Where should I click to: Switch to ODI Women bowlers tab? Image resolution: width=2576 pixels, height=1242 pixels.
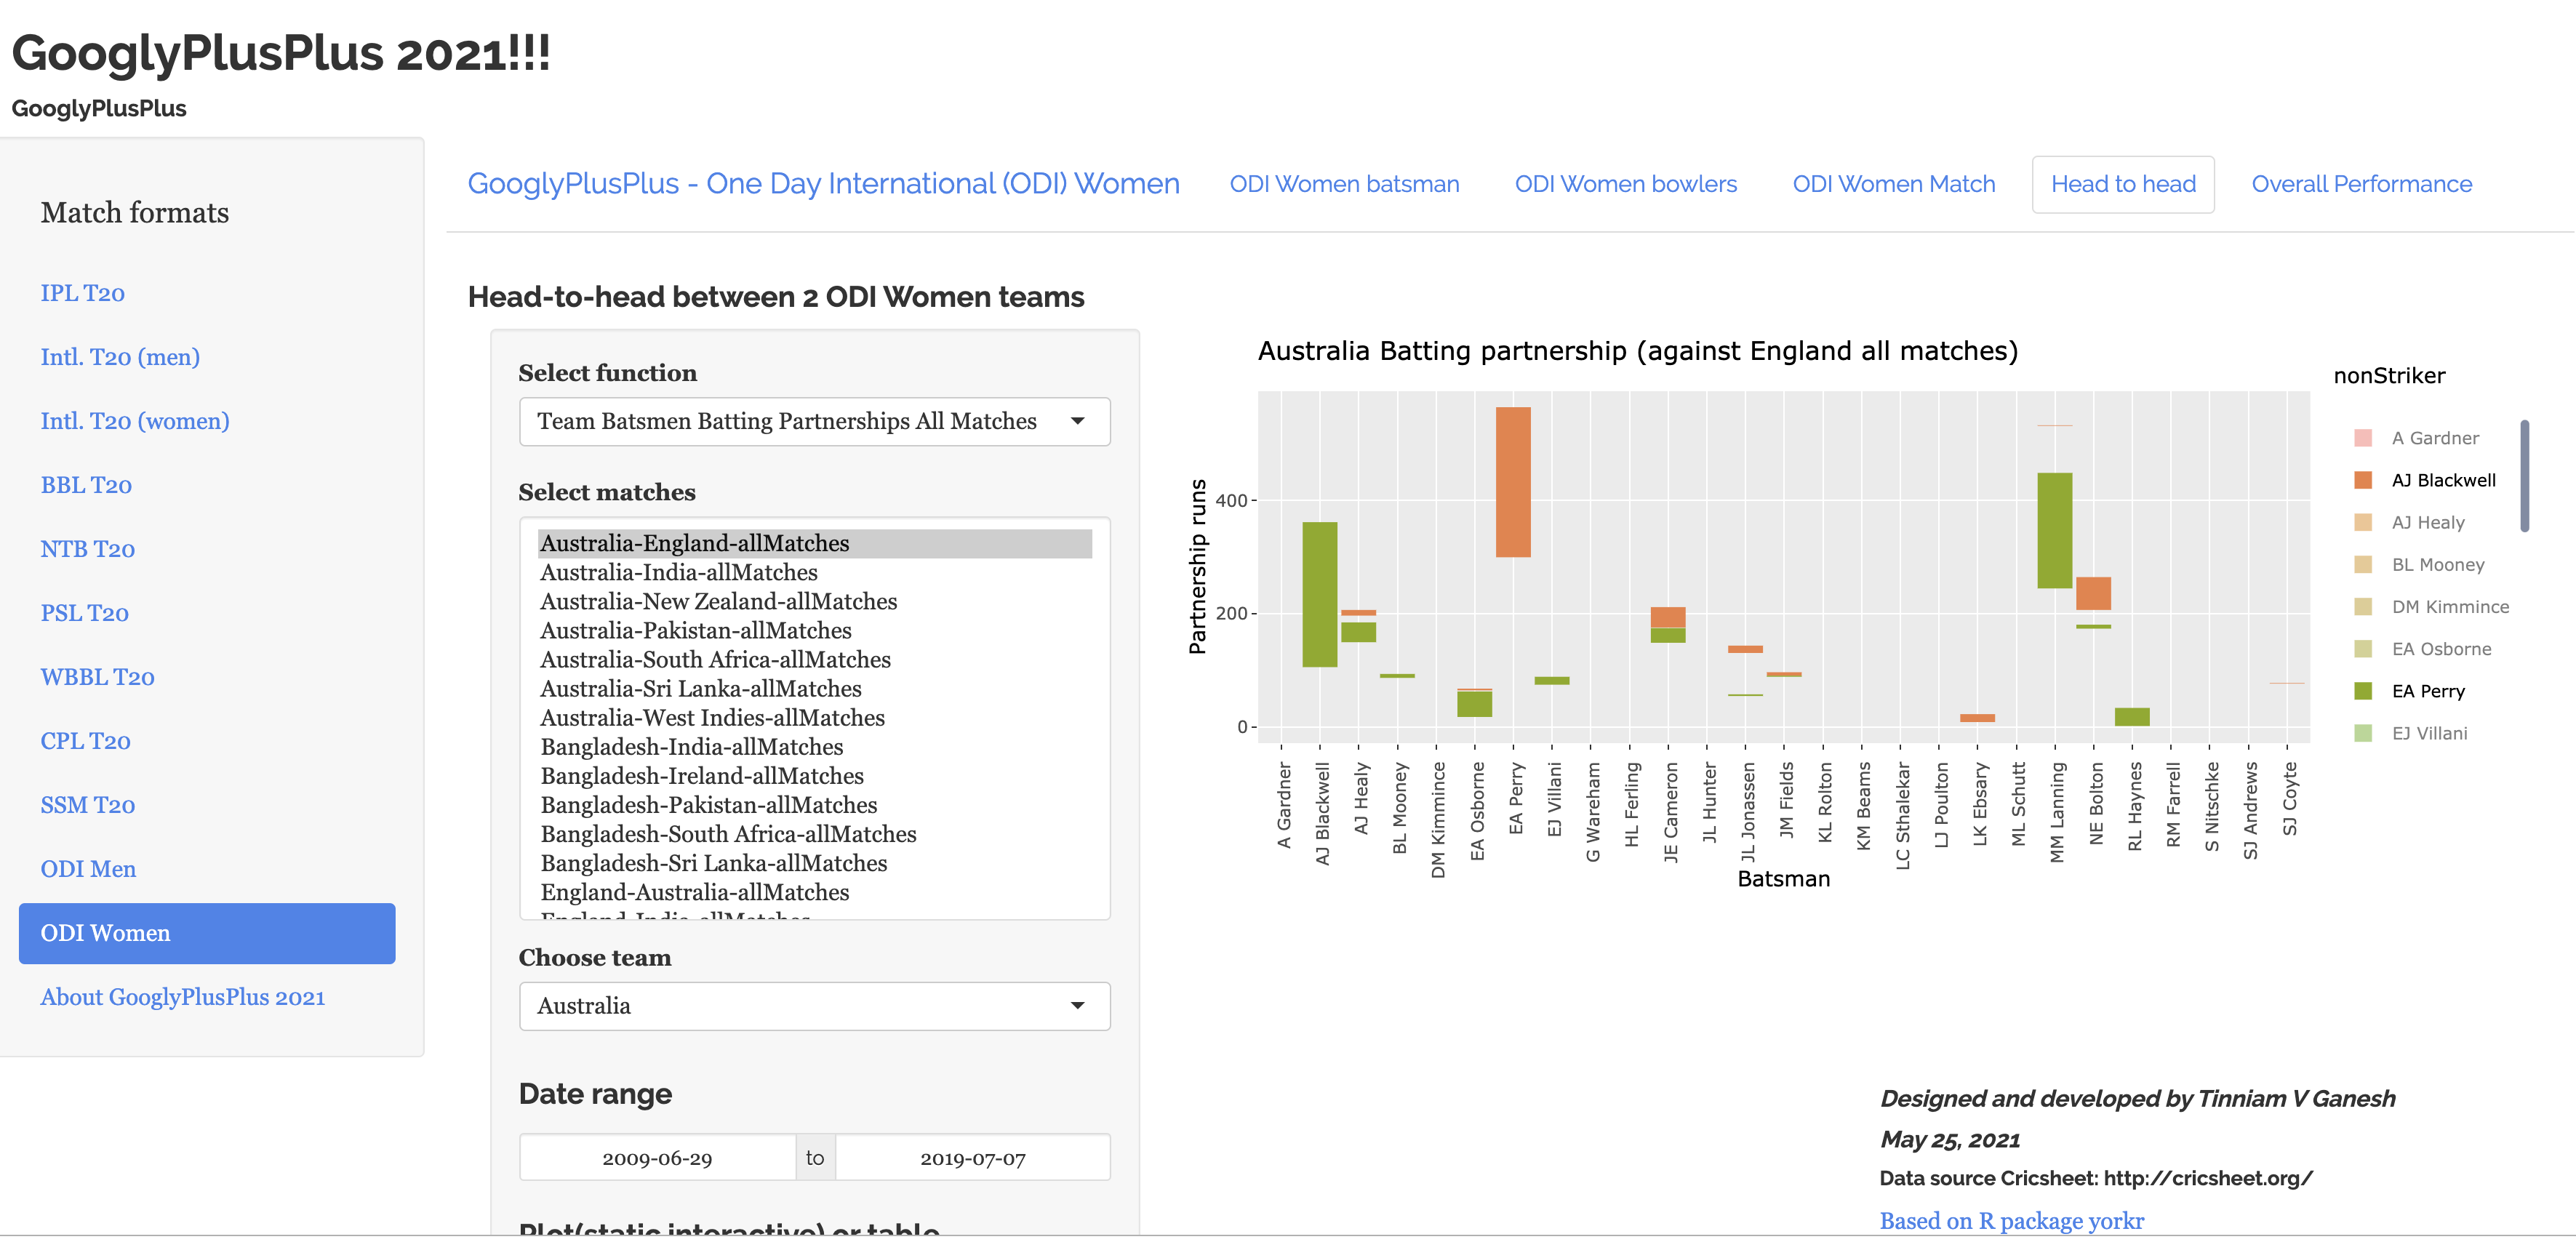point(1625,184)
